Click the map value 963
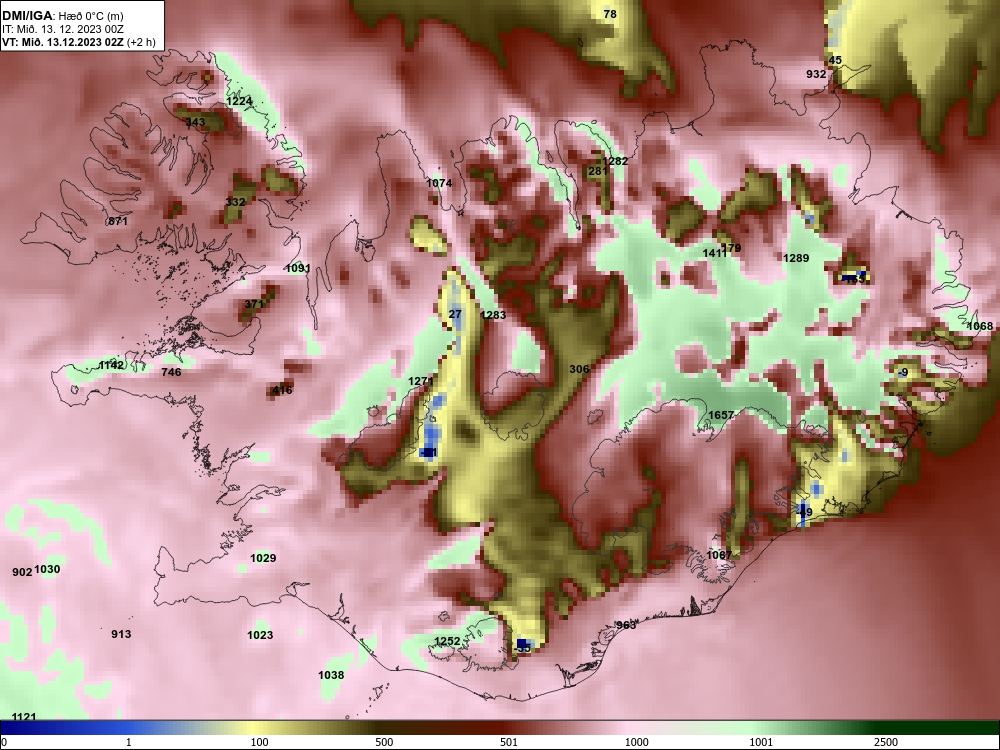The width and height of the screenshot is (1000, 750). pyautogui.click(x=626, y=625)
